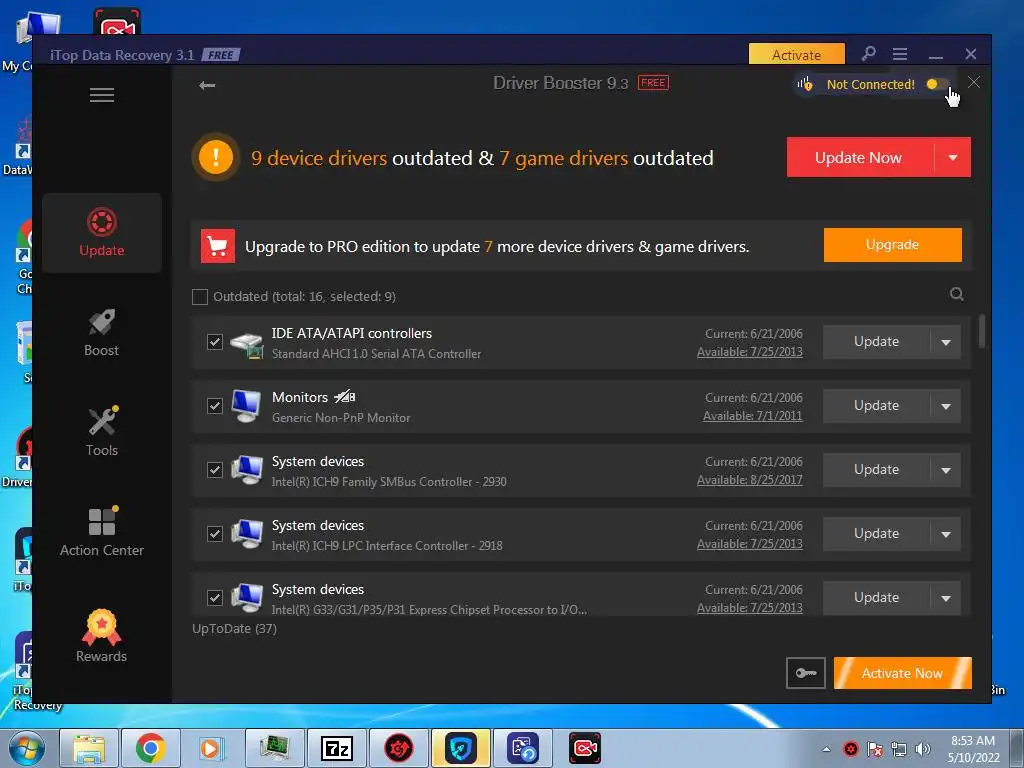1024x768 pixels.
Task: Open the Update section in sidebar
Action: pyautogui.click(x=102, y=232)
